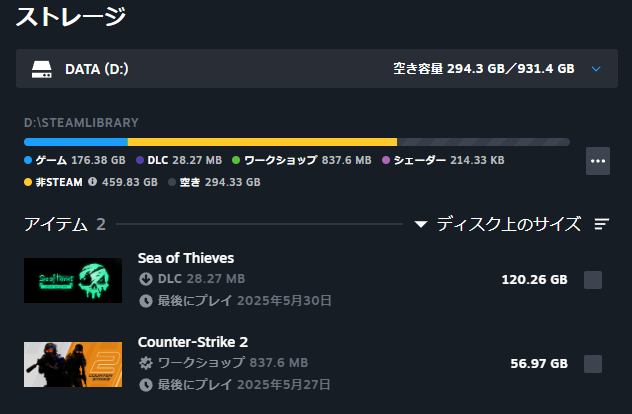This screenshot has height=414, width=632.
Task: Open the ディスク上のサイズ sort dropdown
Action: [x=509, y=224]
